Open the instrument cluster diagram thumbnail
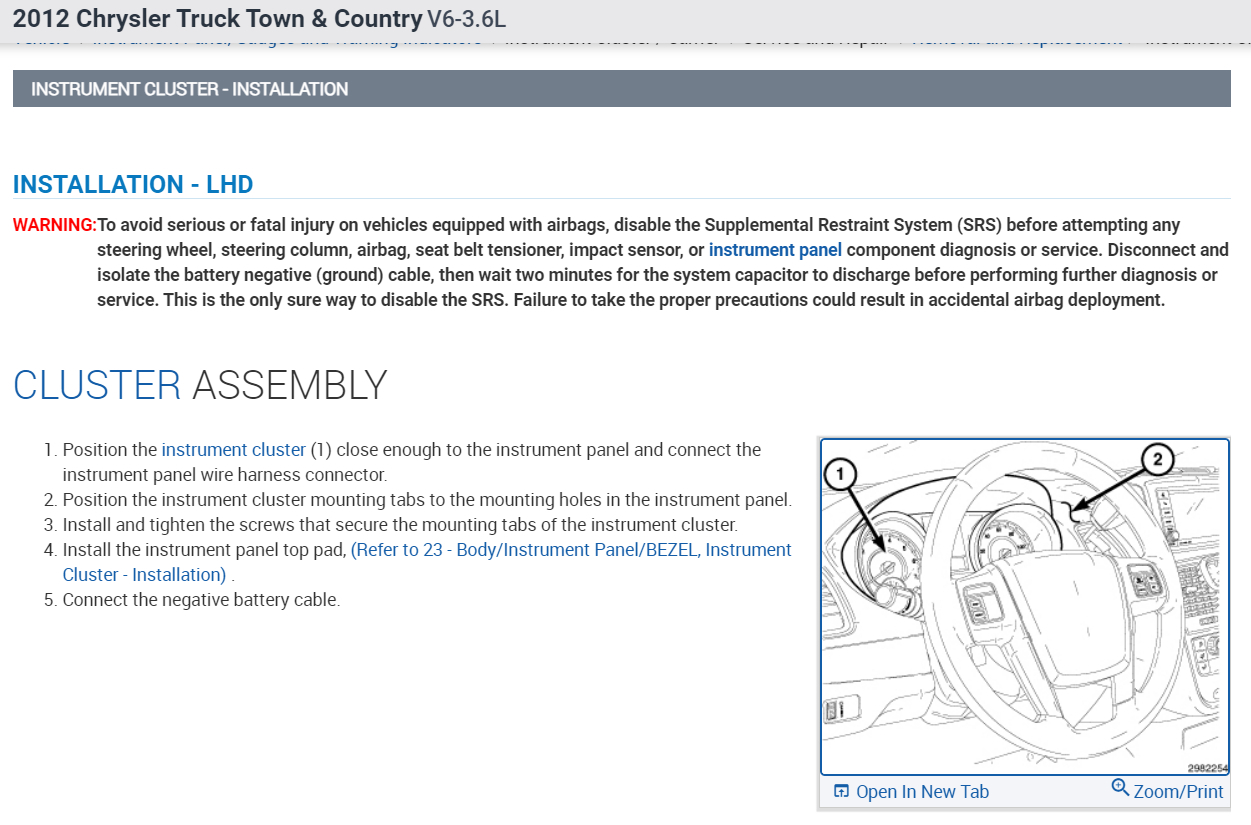The width and height of the screenshot is (1251, 825). click(1025, 607)
